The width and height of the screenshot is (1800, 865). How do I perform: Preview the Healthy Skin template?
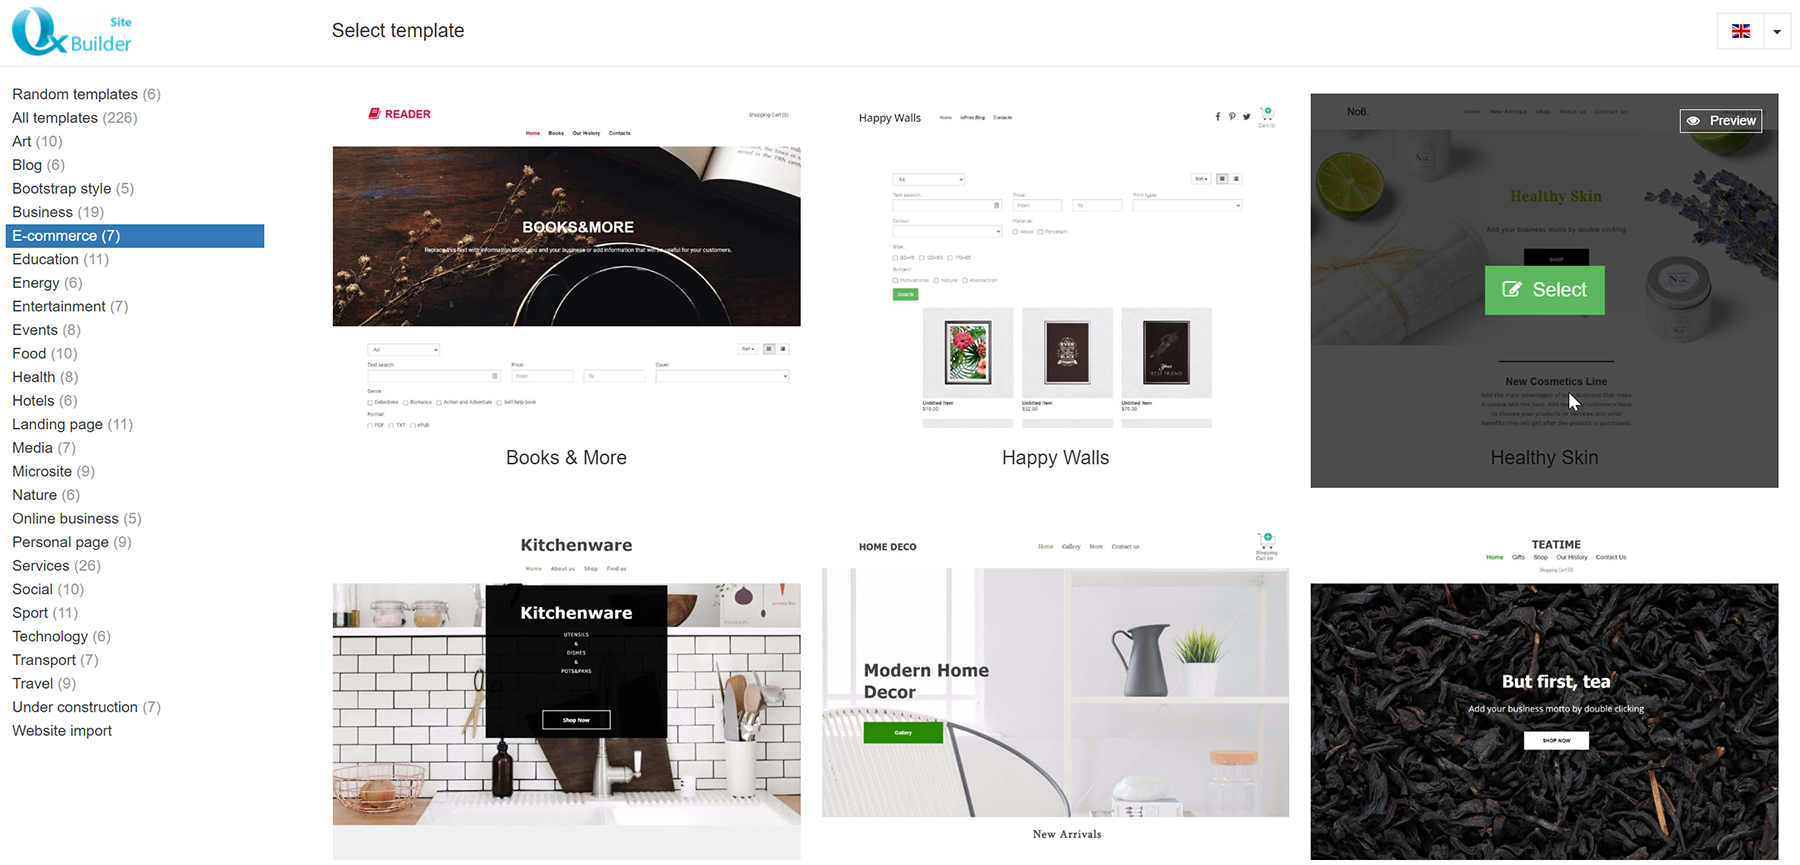pyautogui.click(x=1721, y=121)
